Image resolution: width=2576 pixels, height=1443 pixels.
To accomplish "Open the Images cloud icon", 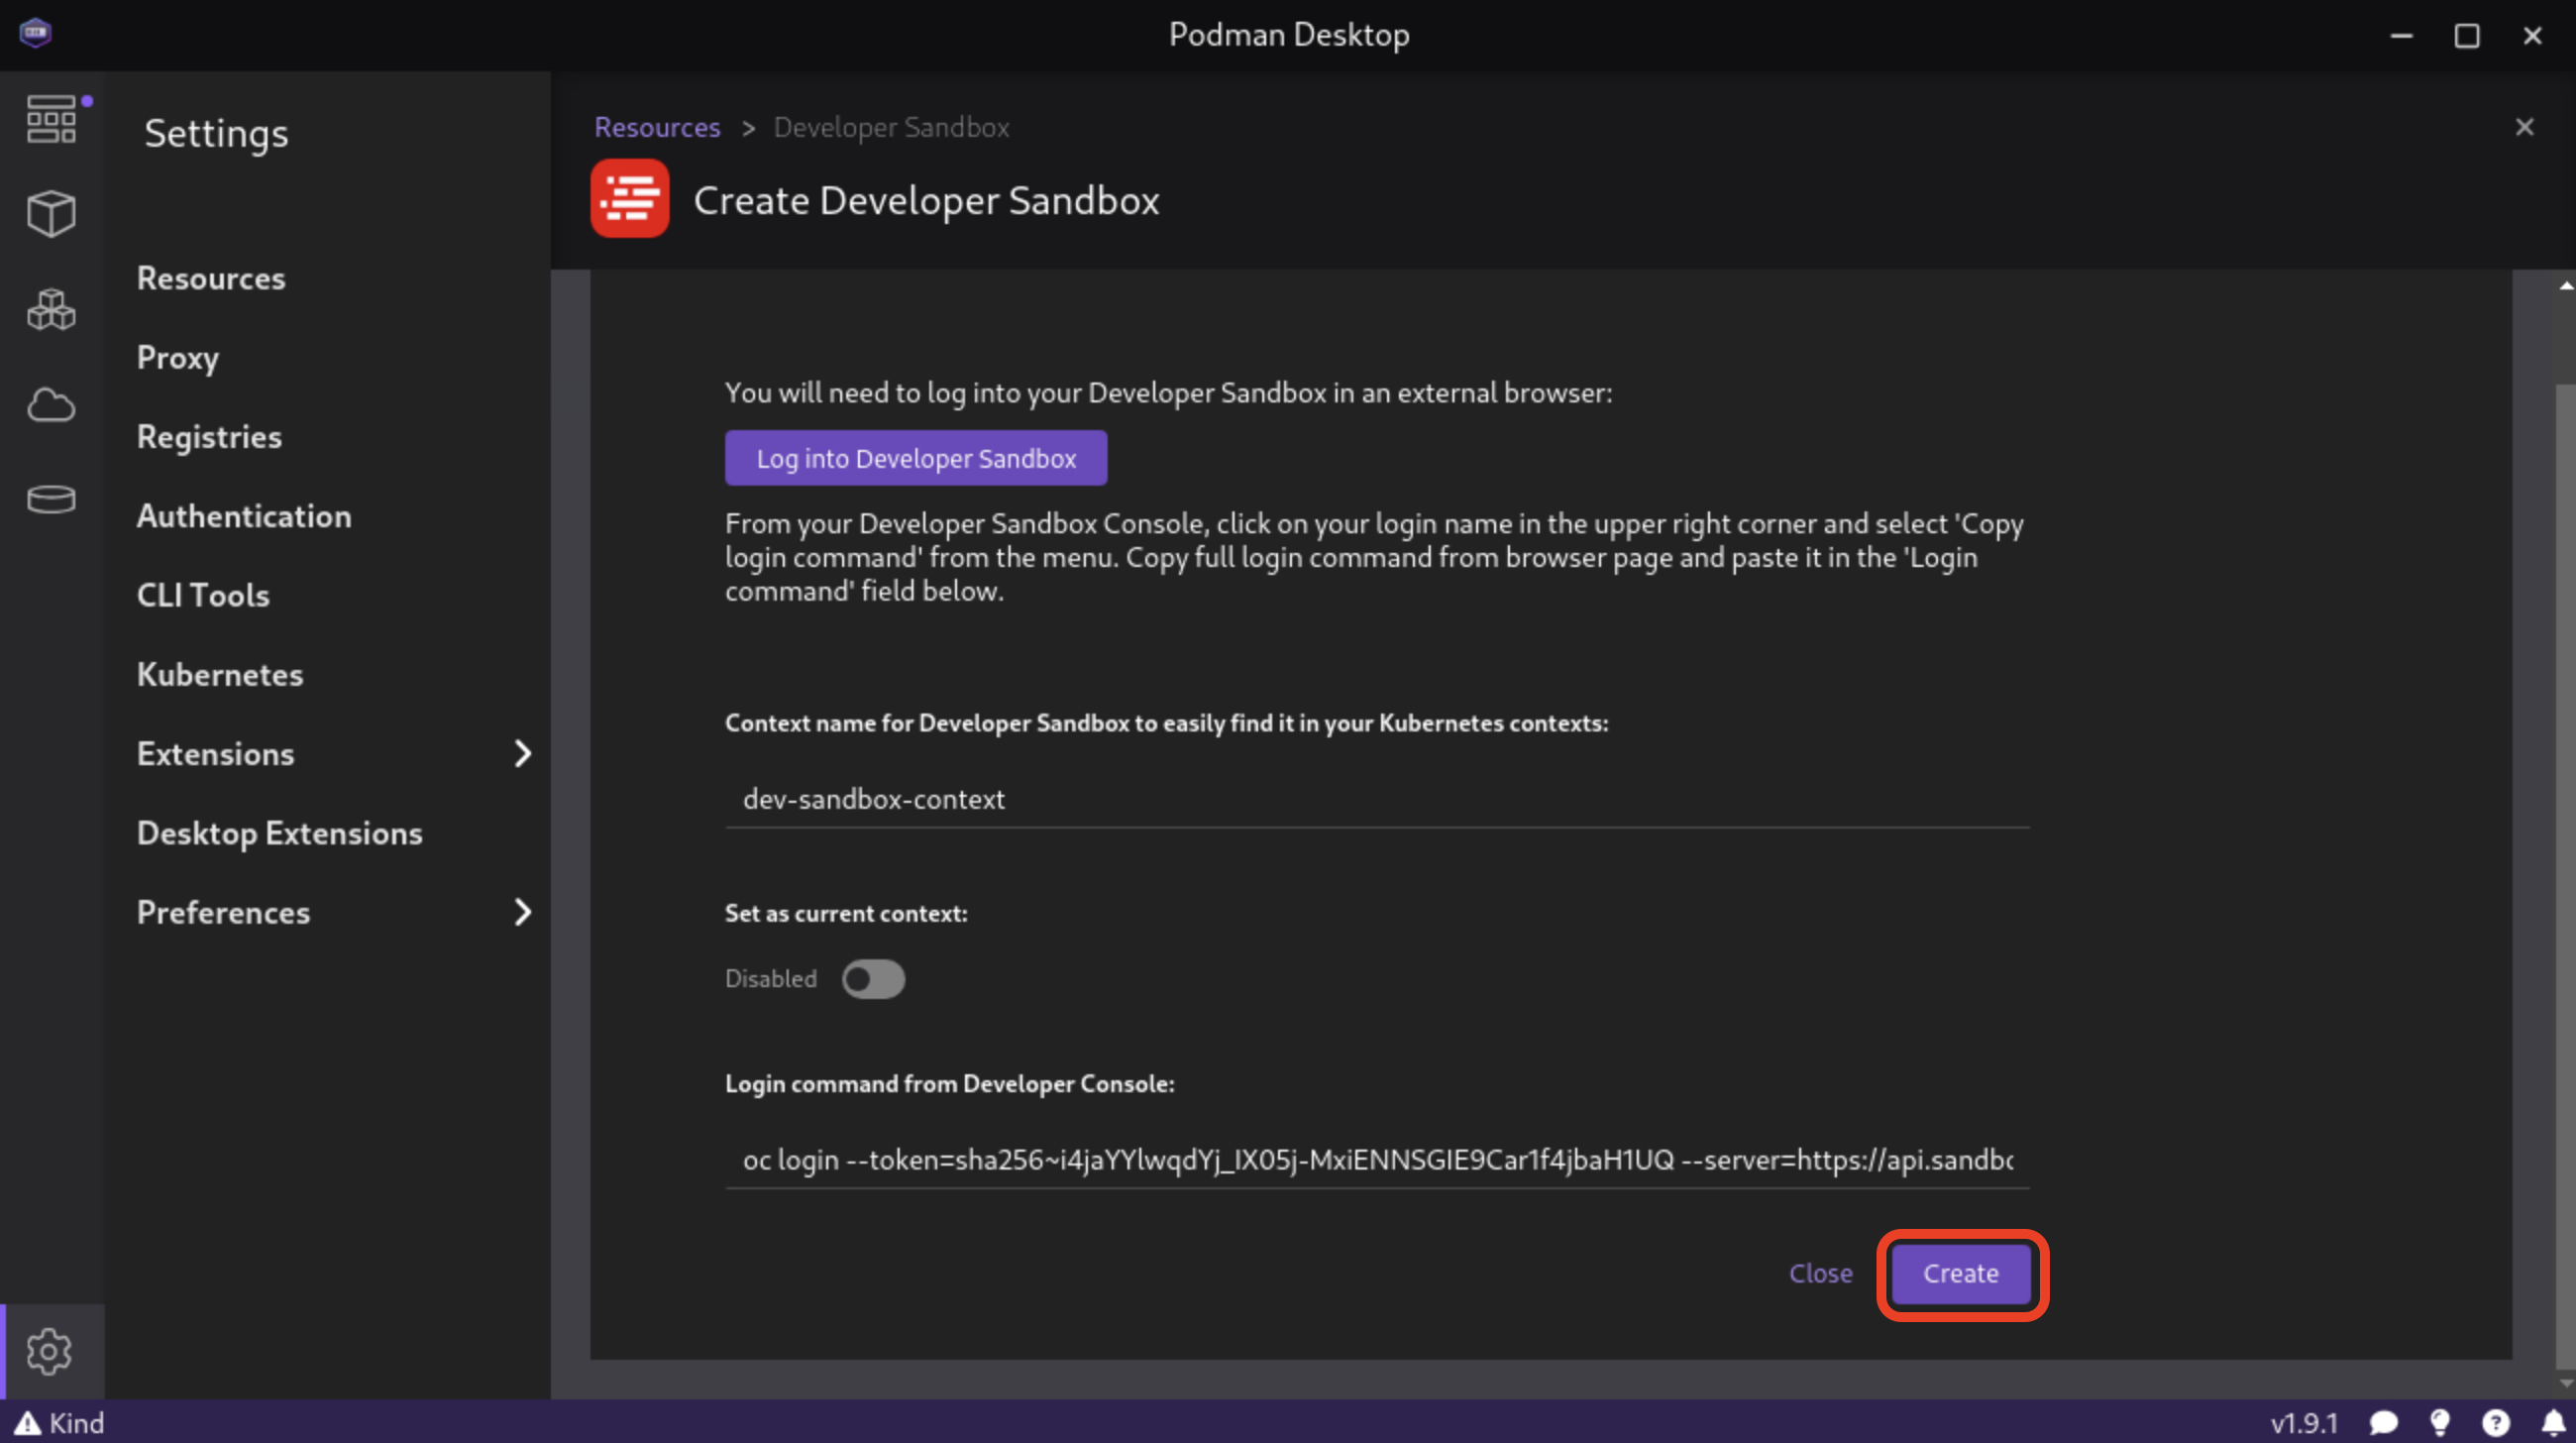I will pyautogui.click(x=51, y=405).
